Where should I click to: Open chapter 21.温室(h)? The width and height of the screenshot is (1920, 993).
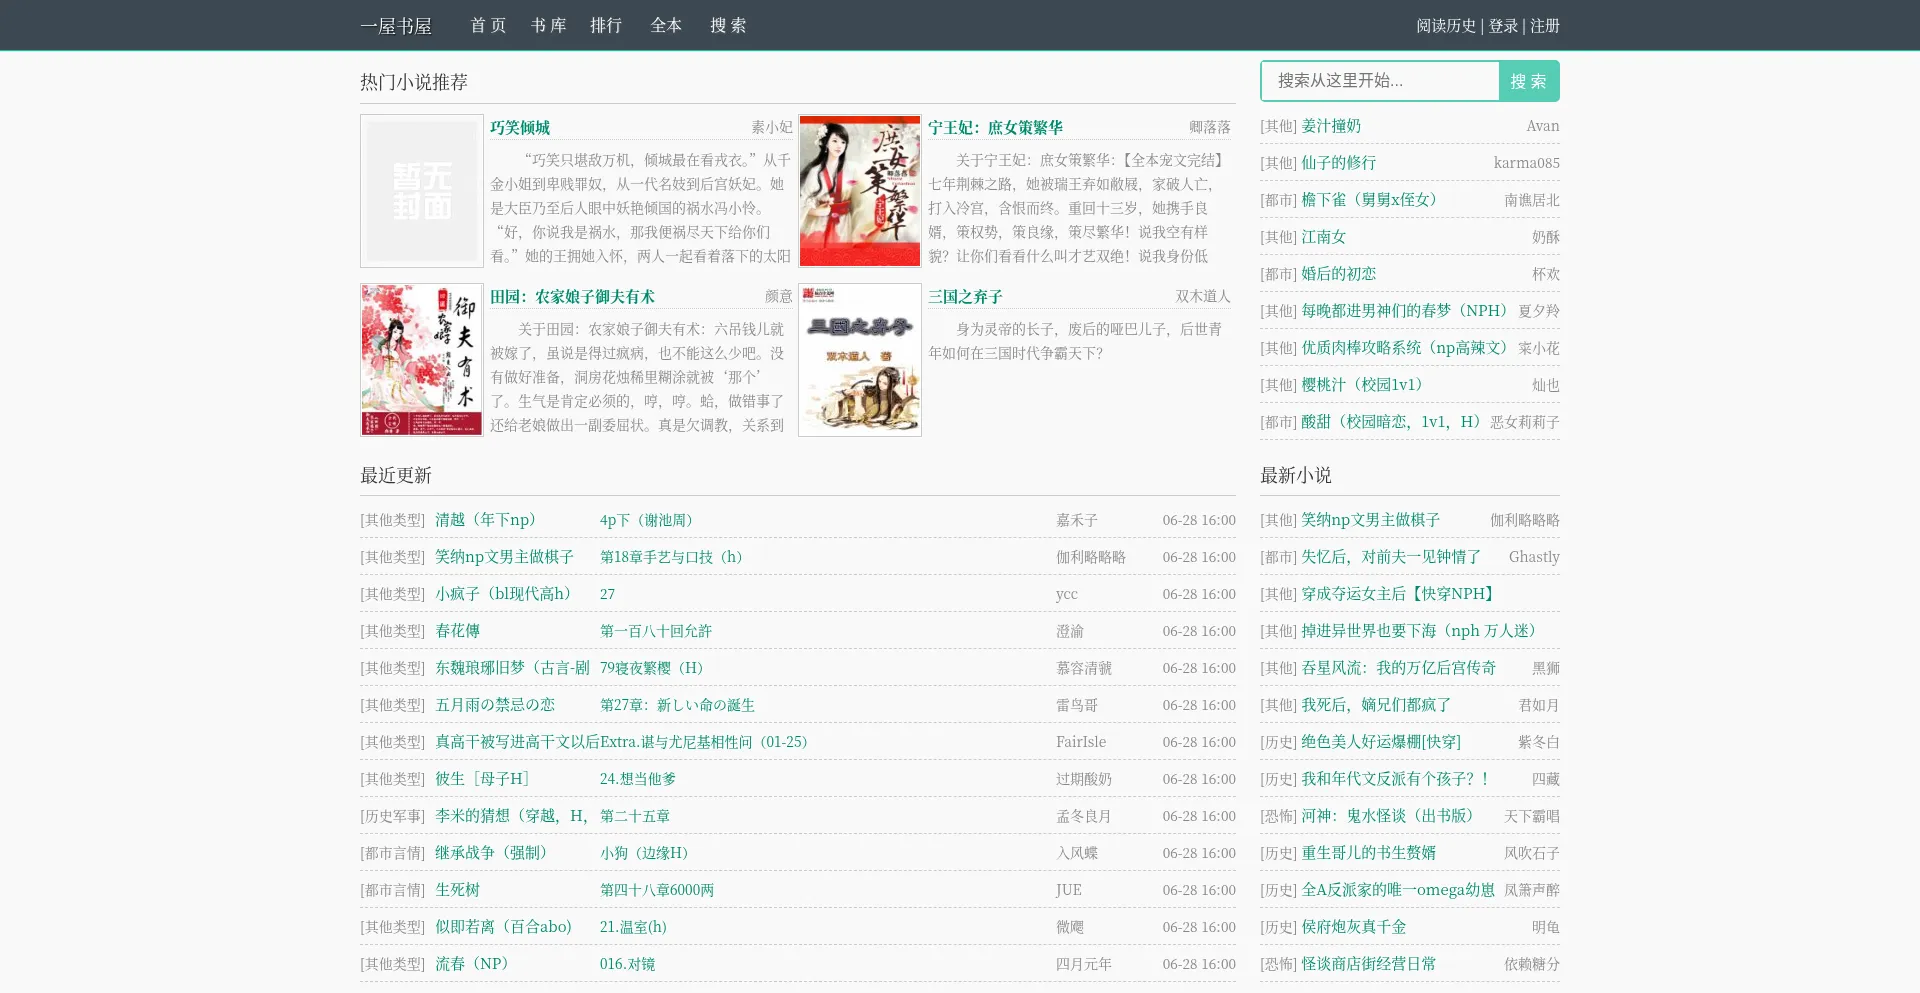[633, 927]
